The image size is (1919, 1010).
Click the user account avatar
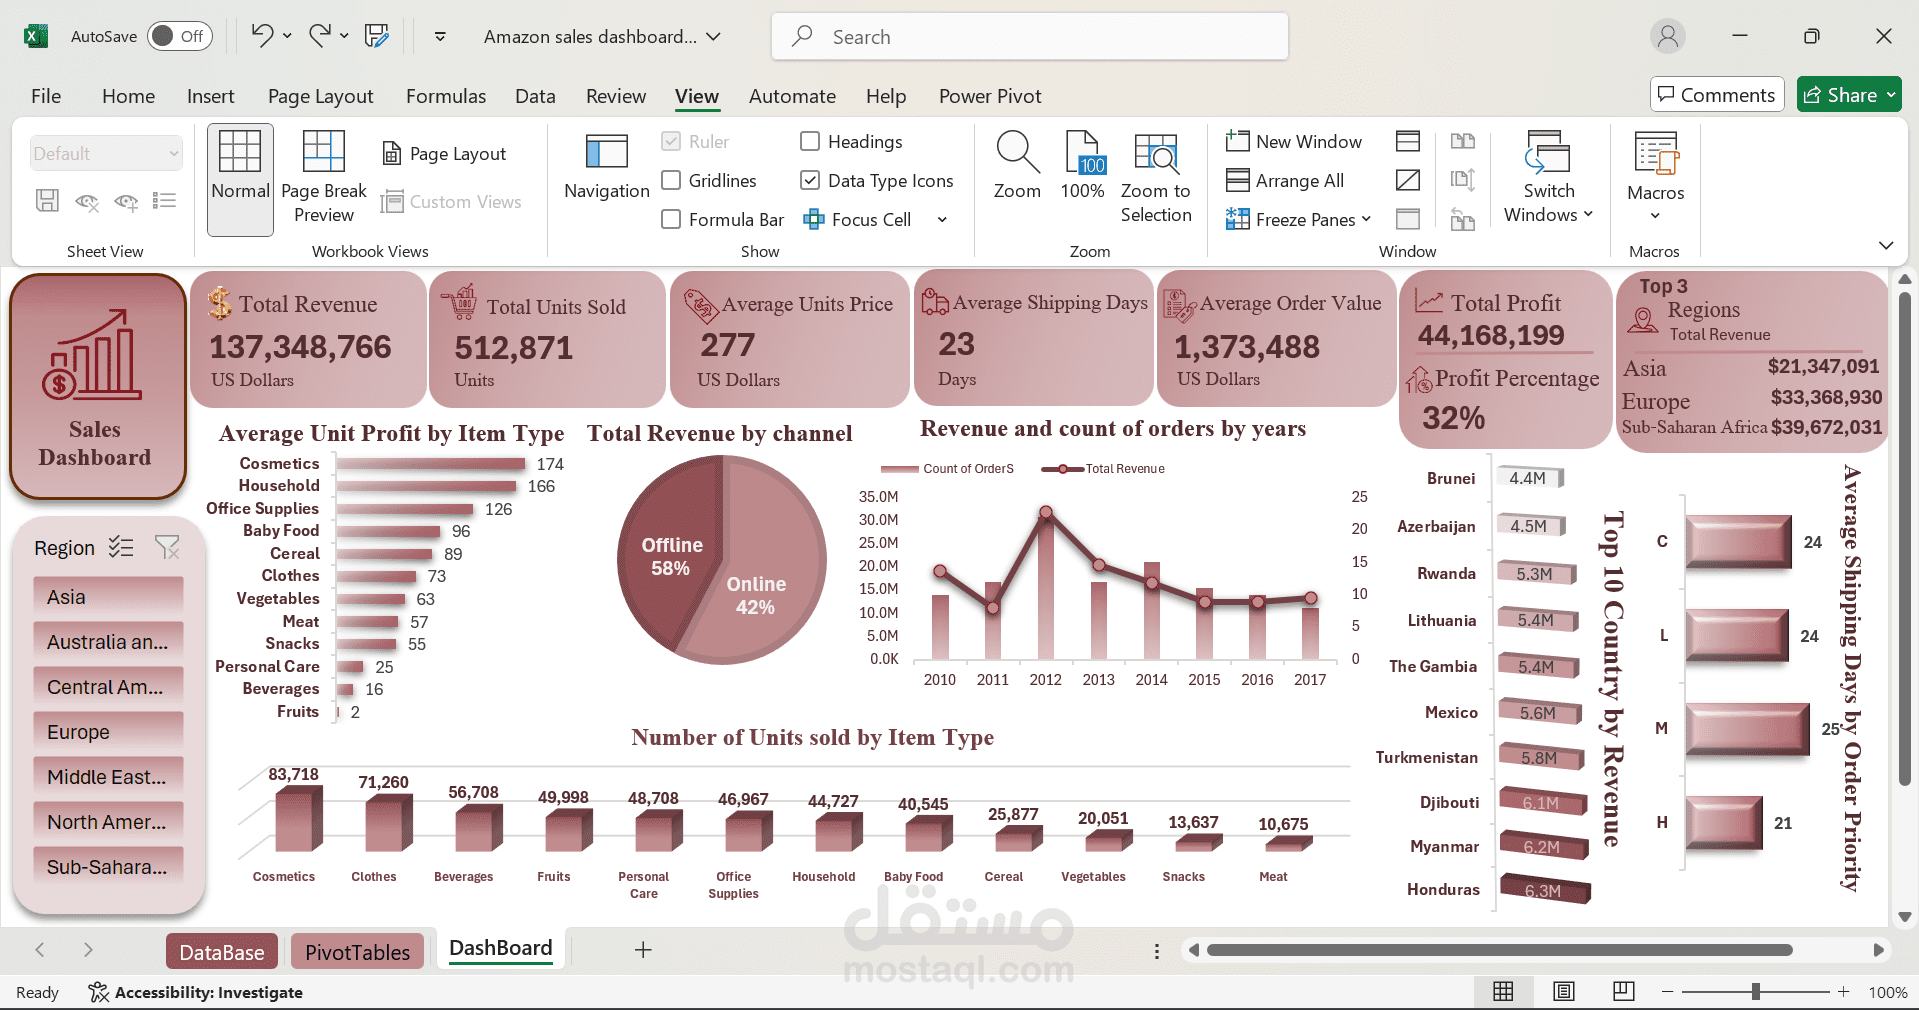(1668, 36)
